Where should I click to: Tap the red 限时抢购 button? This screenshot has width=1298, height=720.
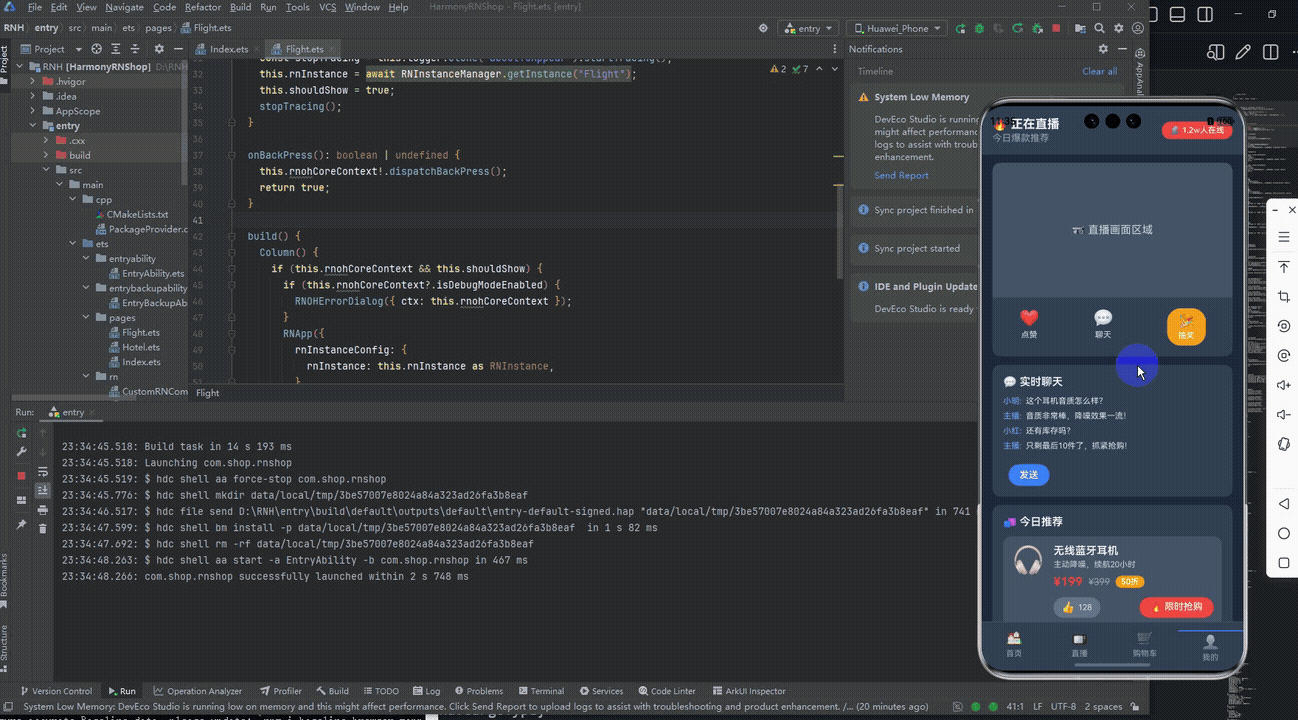pyautogui.click(x=1176, y=607)
